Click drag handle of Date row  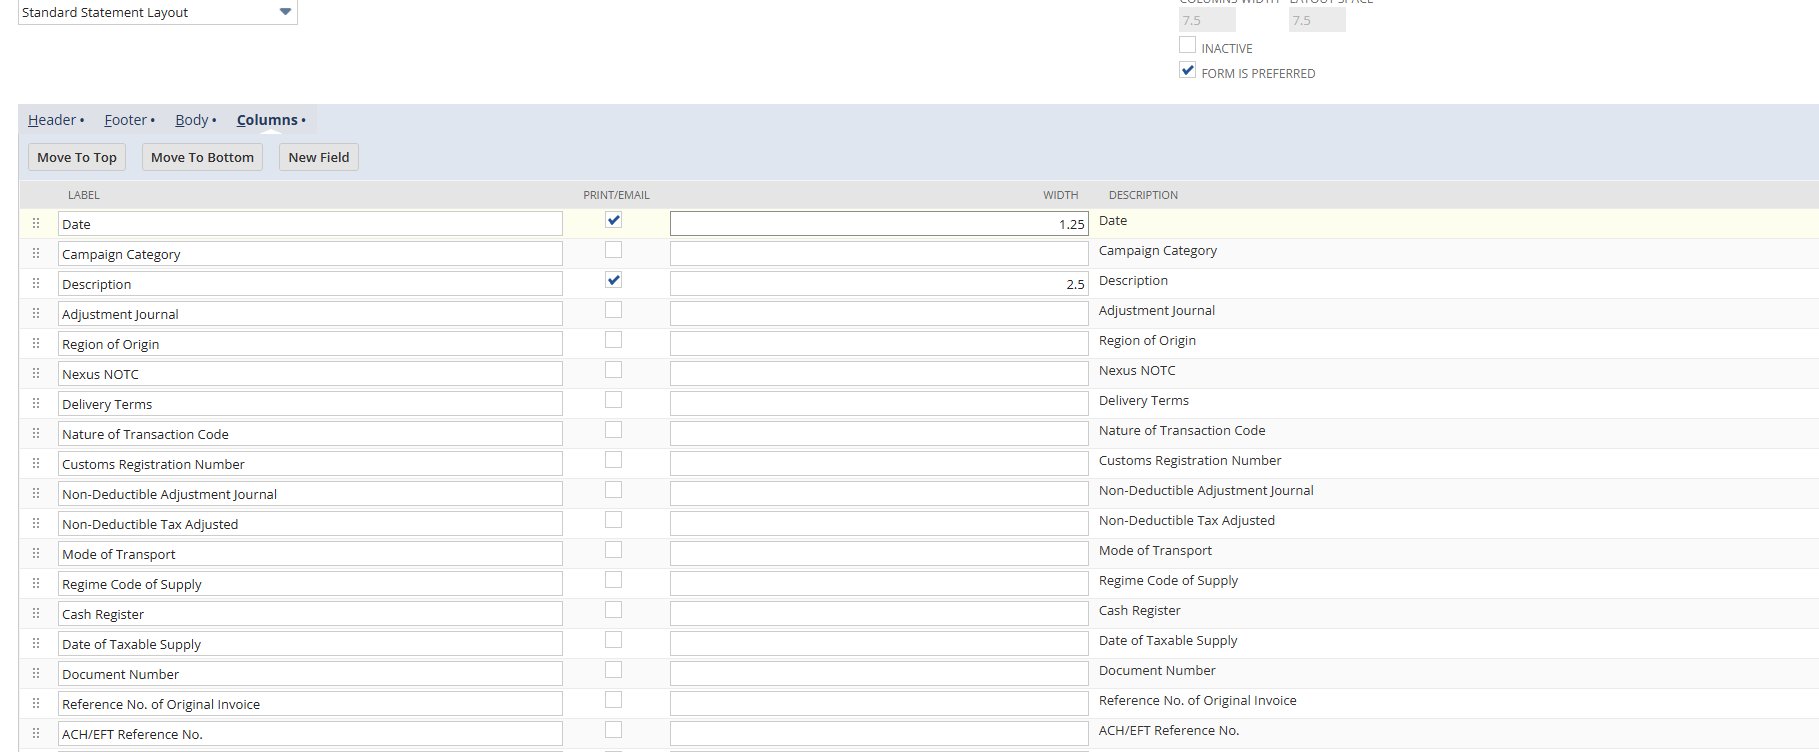[36, 223]
